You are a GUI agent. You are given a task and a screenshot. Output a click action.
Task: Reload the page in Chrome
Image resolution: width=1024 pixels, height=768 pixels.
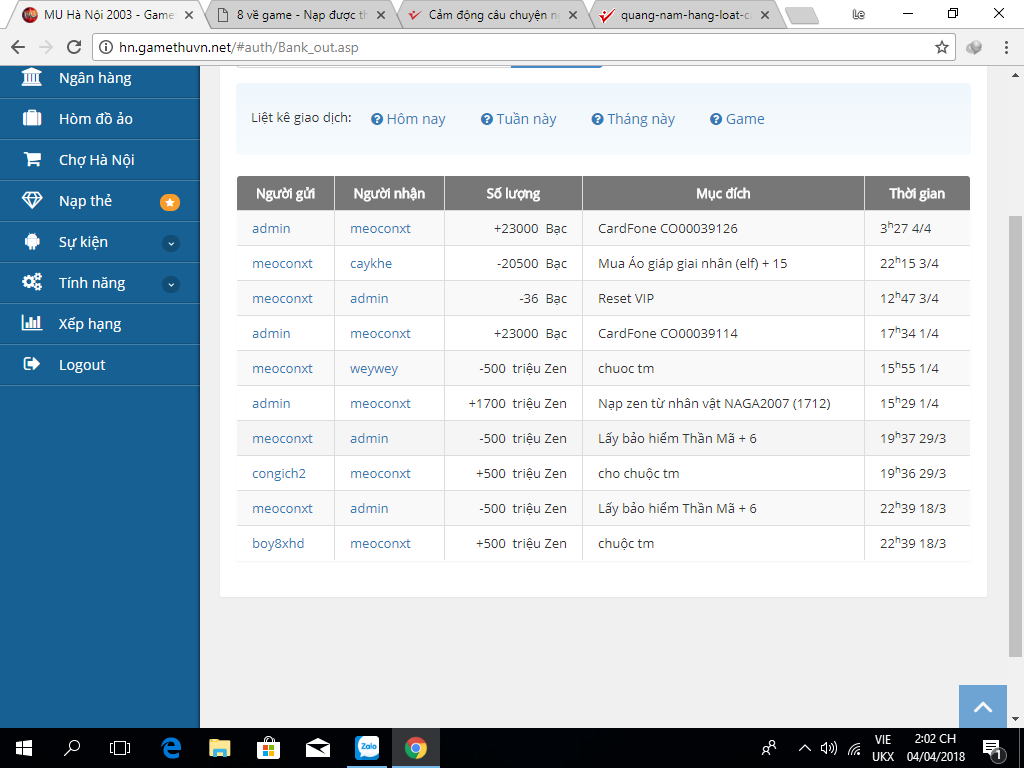pos(74,47)
